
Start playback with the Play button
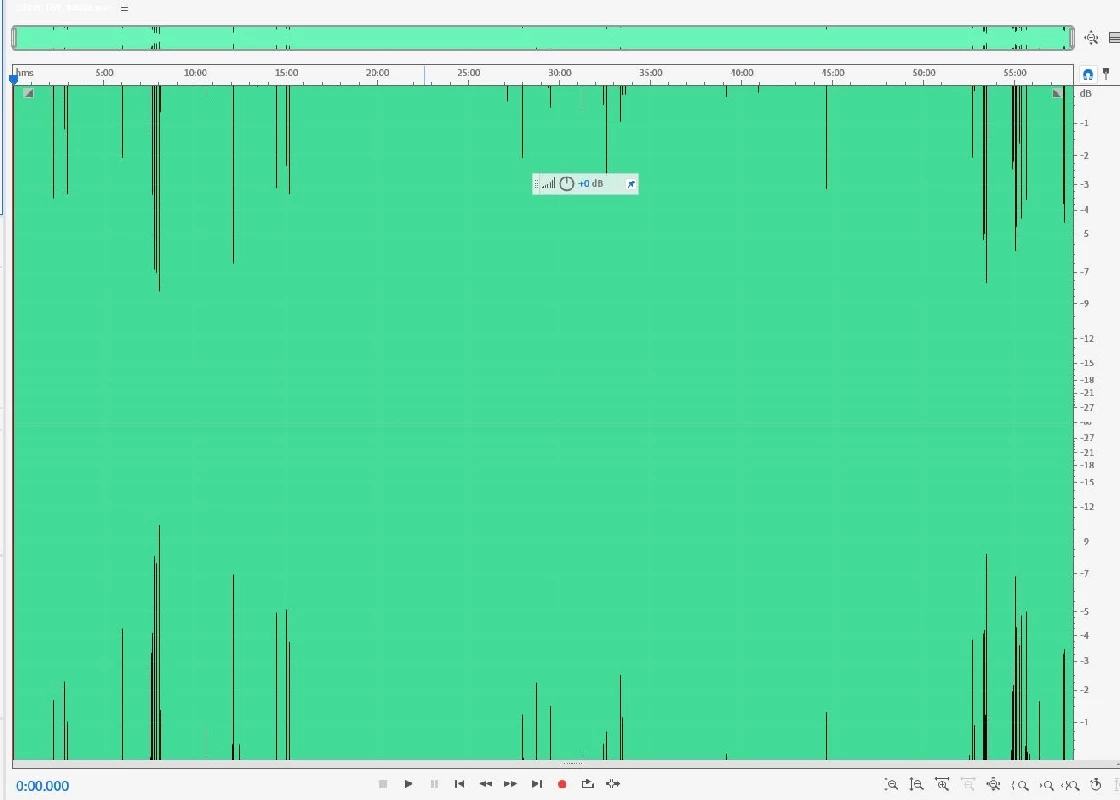408,784
